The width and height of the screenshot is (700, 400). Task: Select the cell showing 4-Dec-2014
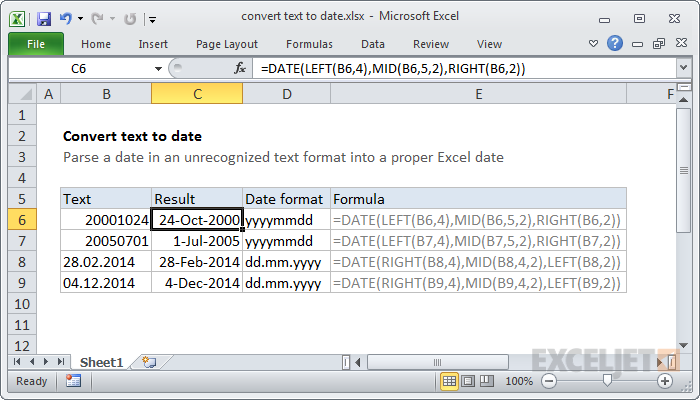(197, 283)
